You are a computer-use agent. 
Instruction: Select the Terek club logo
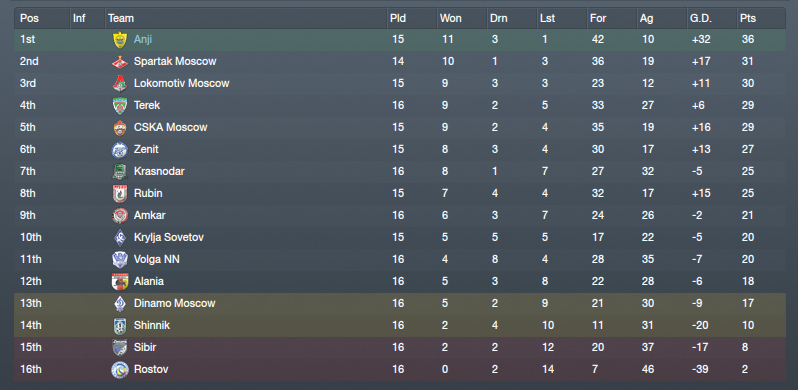pyautogui.click(x=120, y=105)
